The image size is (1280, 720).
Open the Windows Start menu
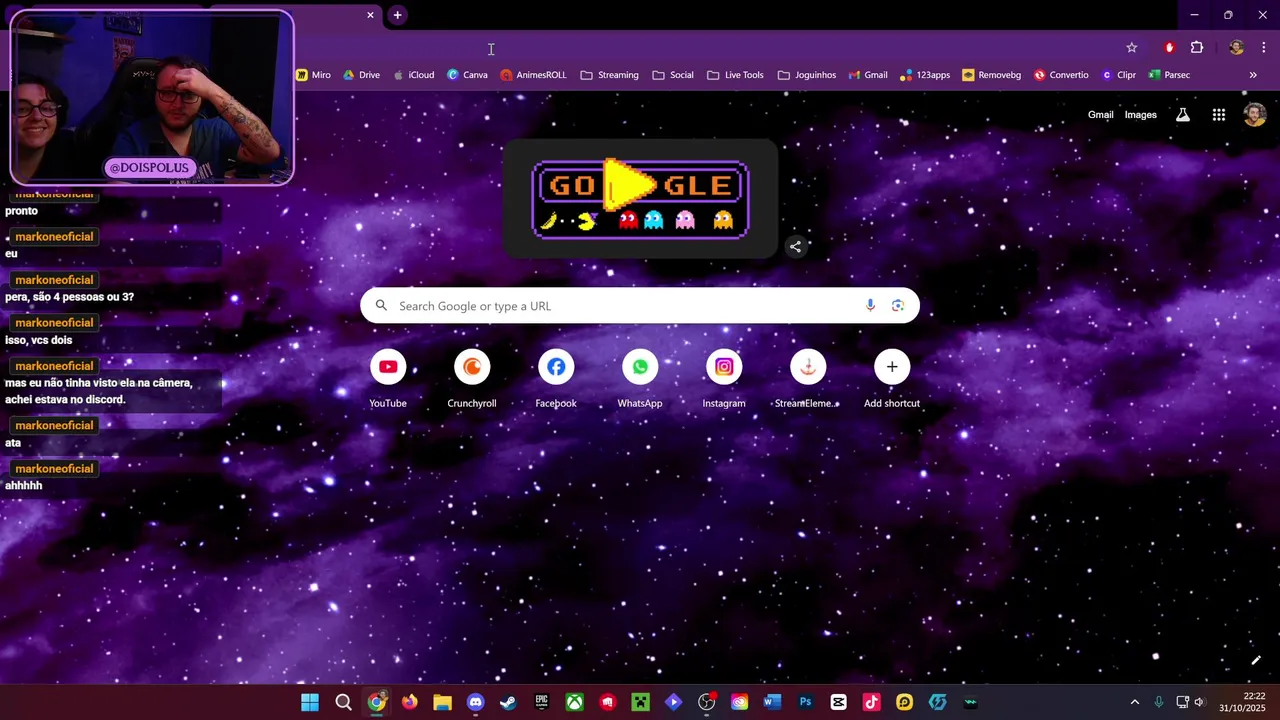[x=310, y=702]
